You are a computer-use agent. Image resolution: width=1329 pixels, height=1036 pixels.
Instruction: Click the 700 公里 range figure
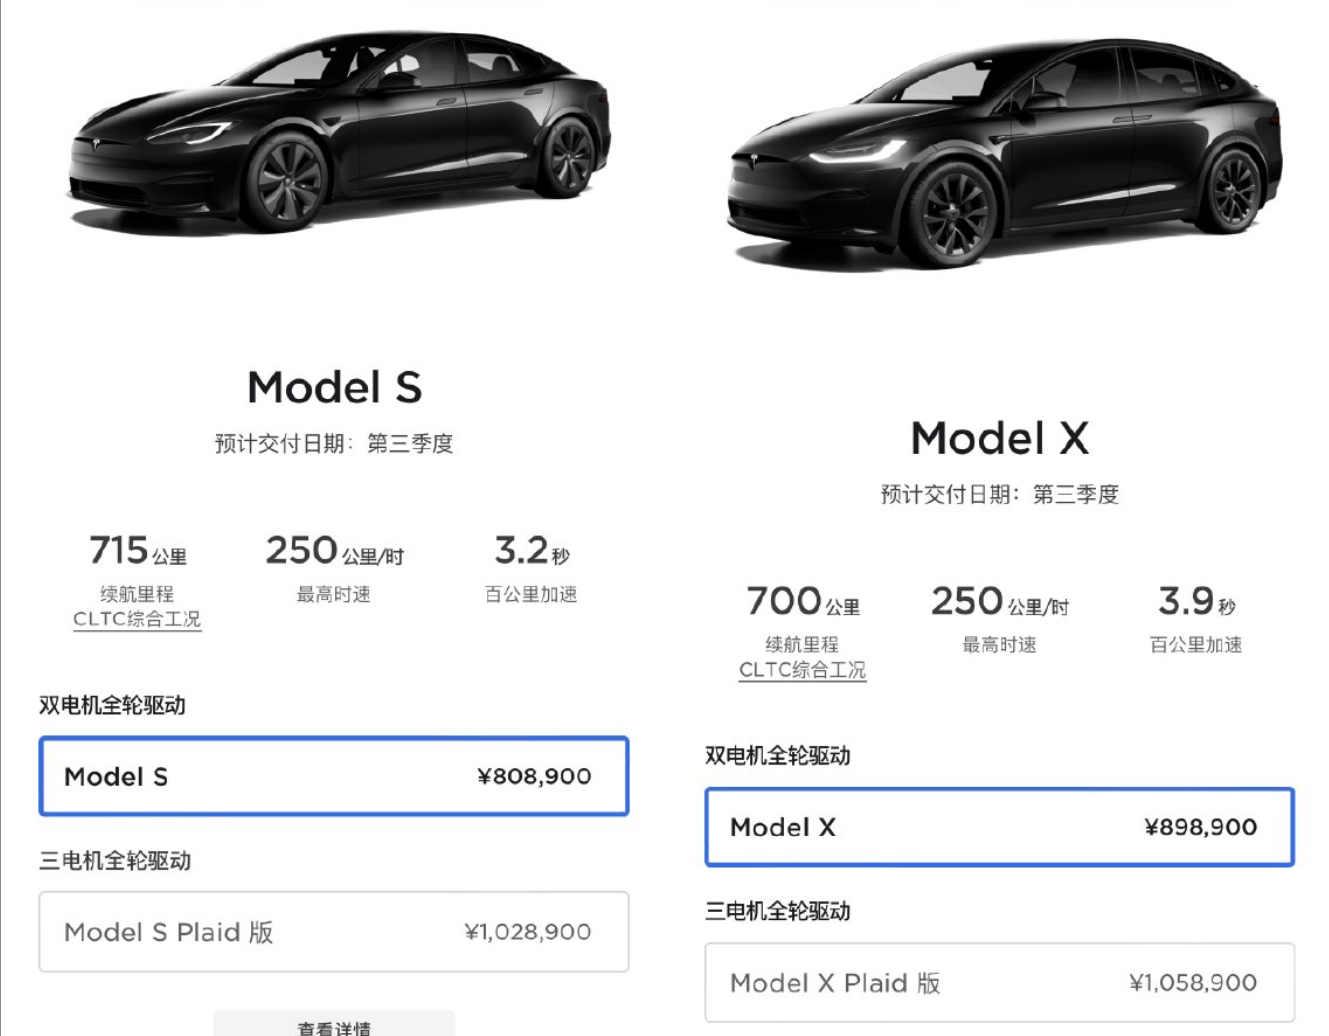802,602
